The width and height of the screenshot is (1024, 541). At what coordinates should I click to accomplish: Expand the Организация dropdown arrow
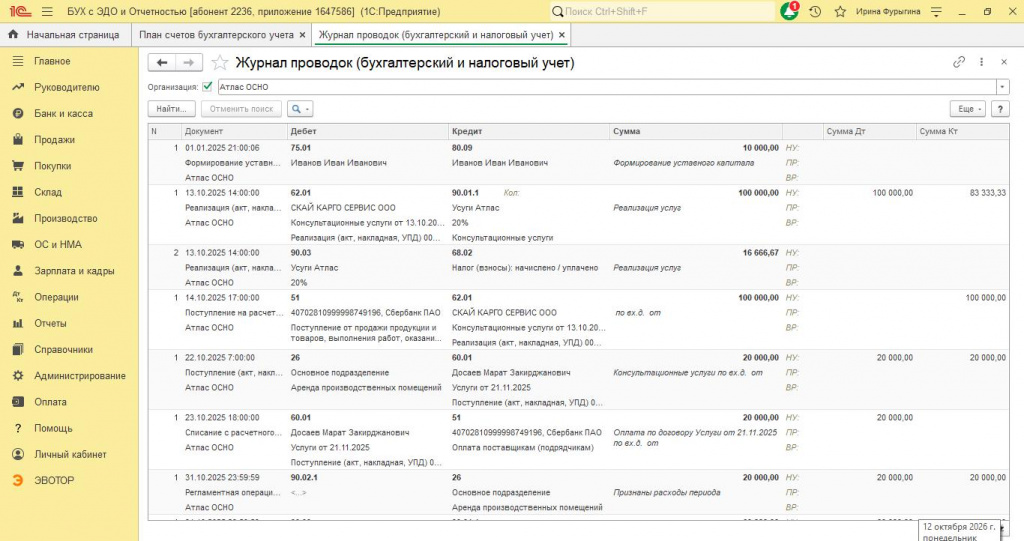1002,87
